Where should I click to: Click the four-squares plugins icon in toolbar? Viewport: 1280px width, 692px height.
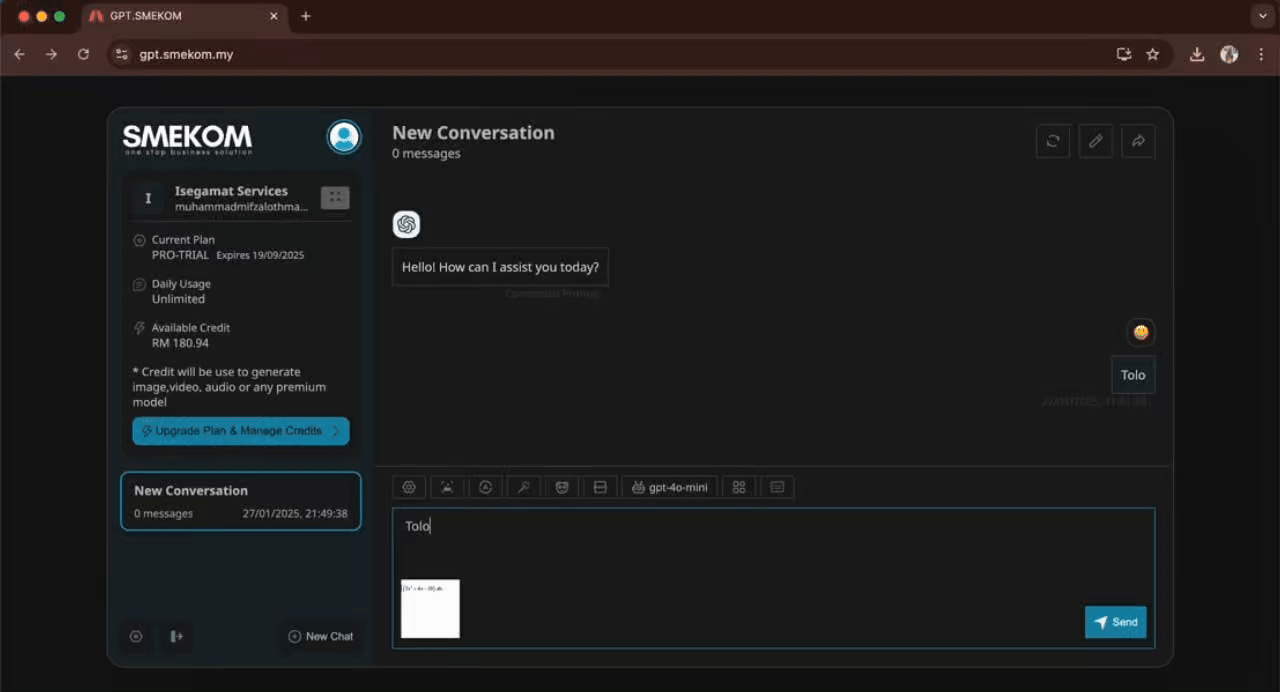pos(739,487)
